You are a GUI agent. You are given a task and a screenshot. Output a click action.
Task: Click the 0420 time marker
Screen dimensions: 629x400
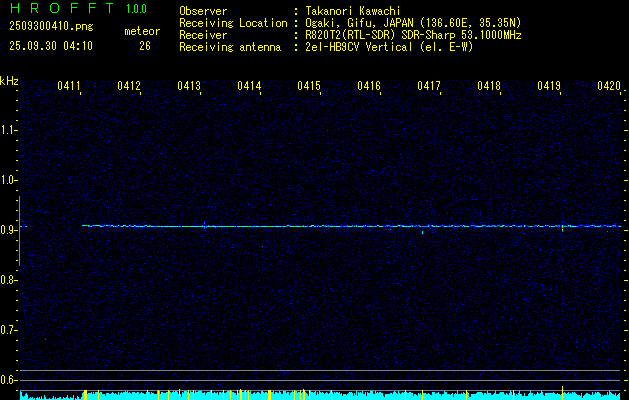click(609, 86)
